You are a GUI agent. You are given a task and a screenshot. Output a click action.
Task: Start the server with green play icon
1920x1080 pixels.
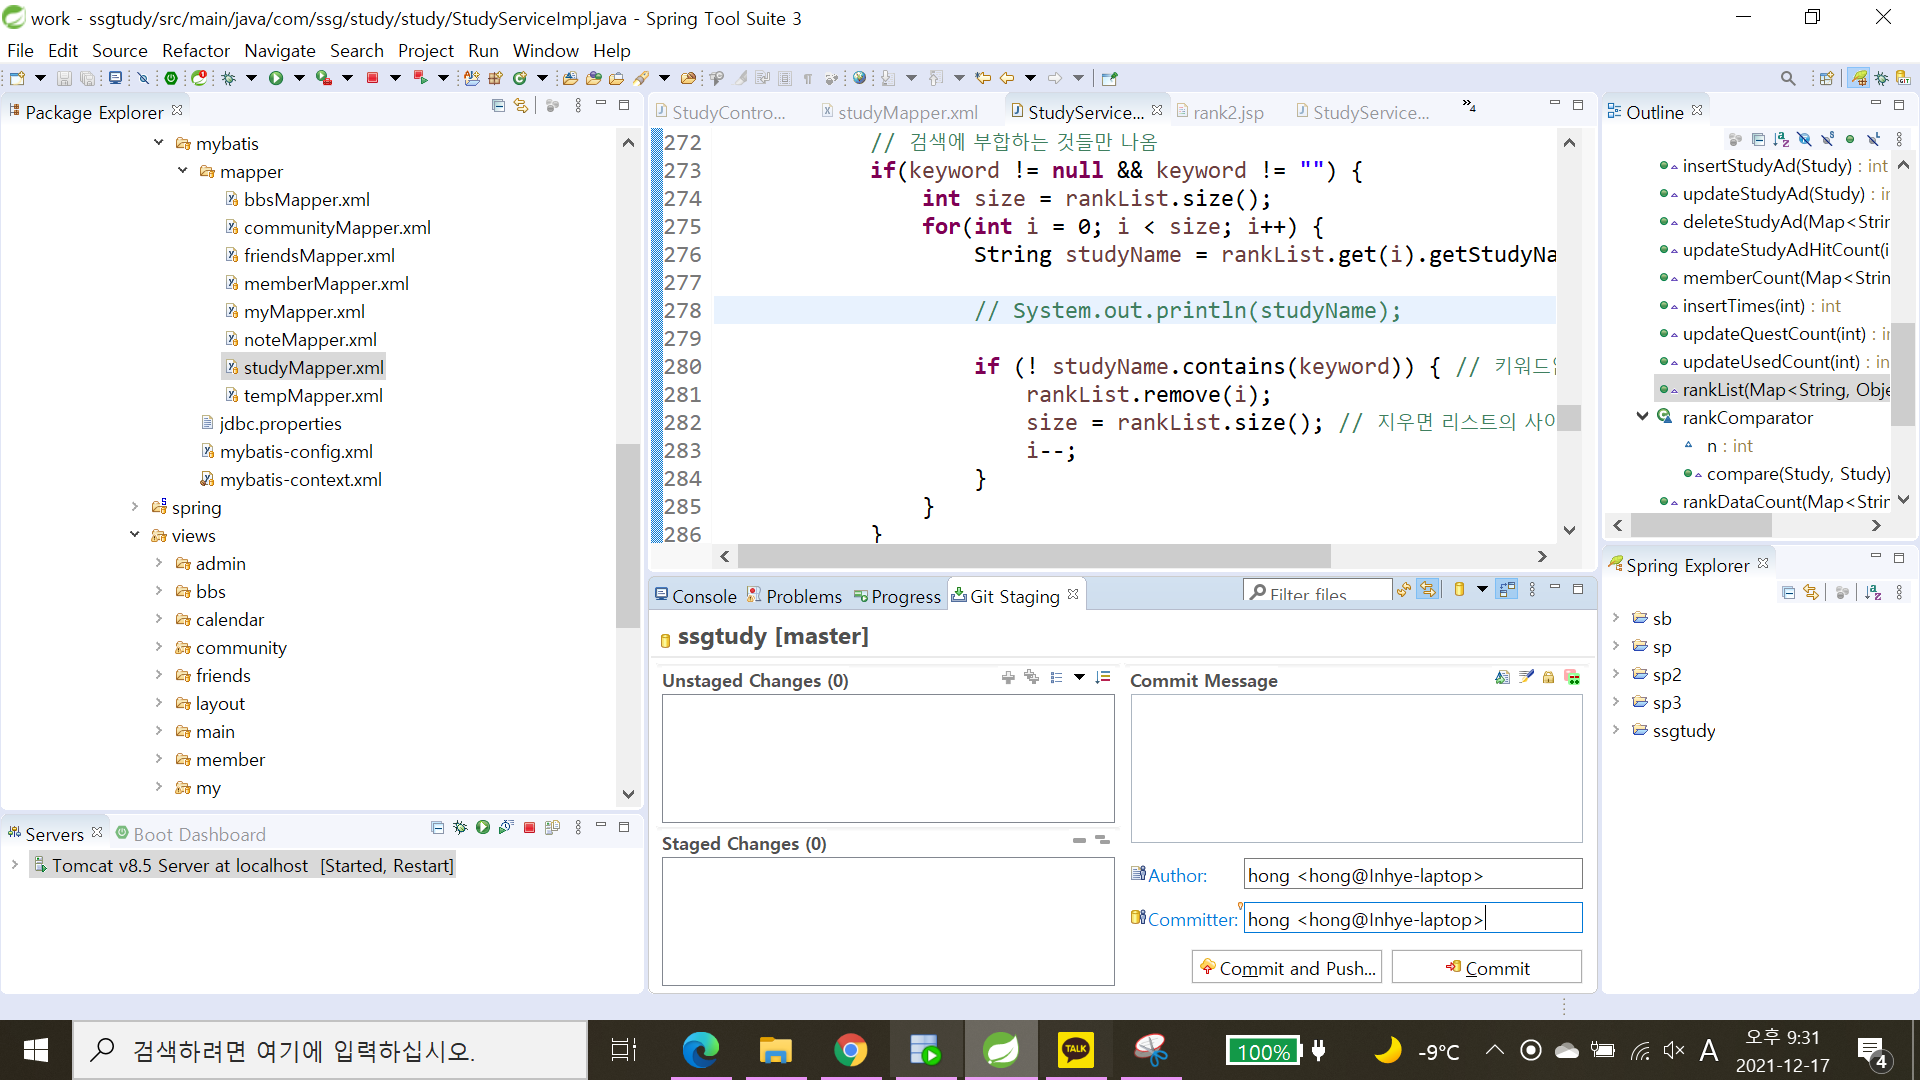483,828
